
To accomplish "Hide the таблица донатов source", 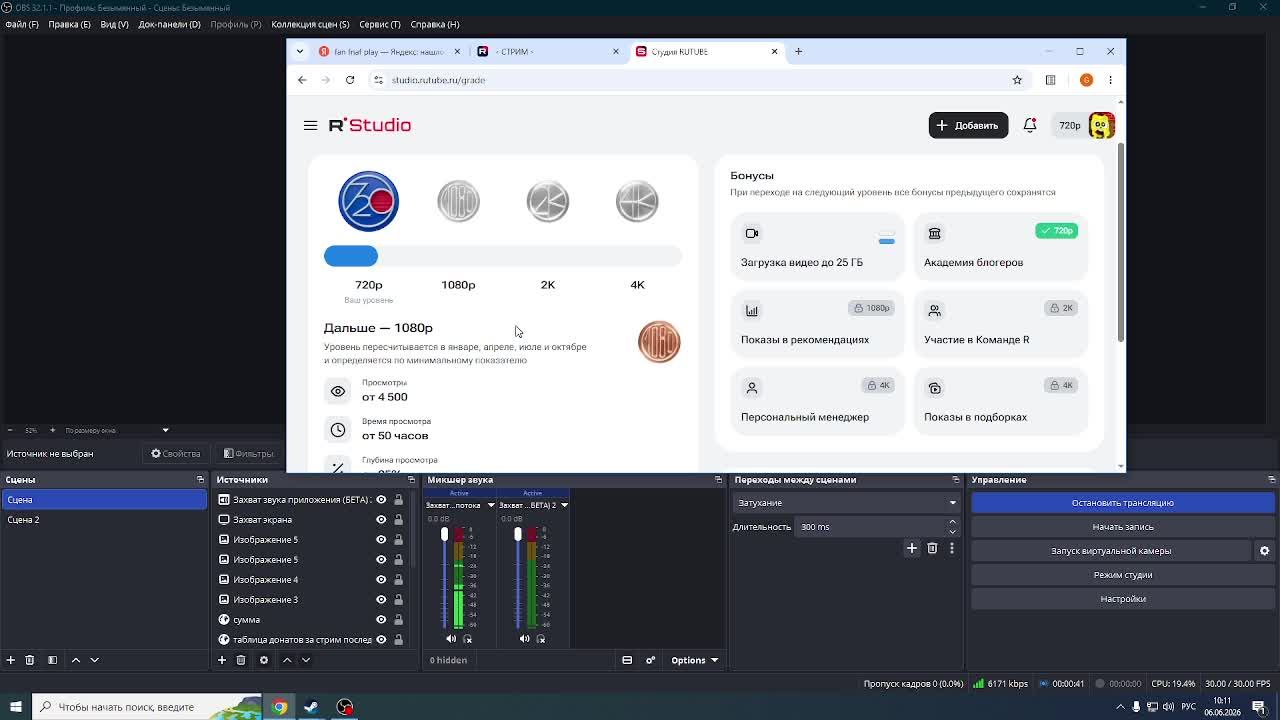I will pyautogui.click(x=381, y=640).
